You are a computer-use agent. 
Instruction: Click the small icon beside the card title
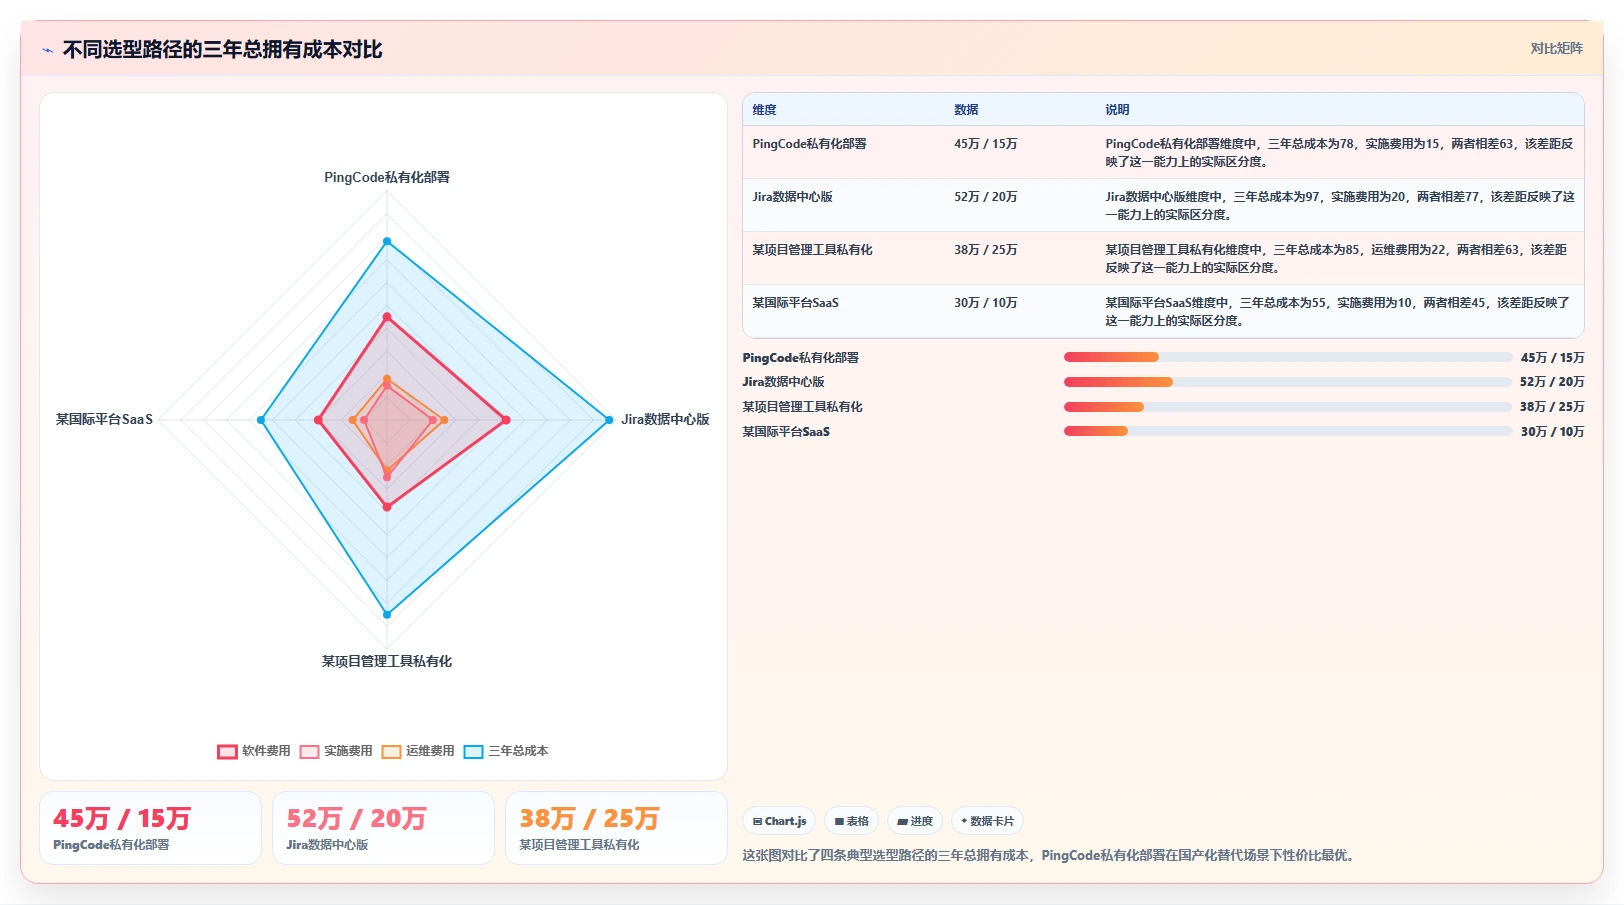(x=48, y=50)
